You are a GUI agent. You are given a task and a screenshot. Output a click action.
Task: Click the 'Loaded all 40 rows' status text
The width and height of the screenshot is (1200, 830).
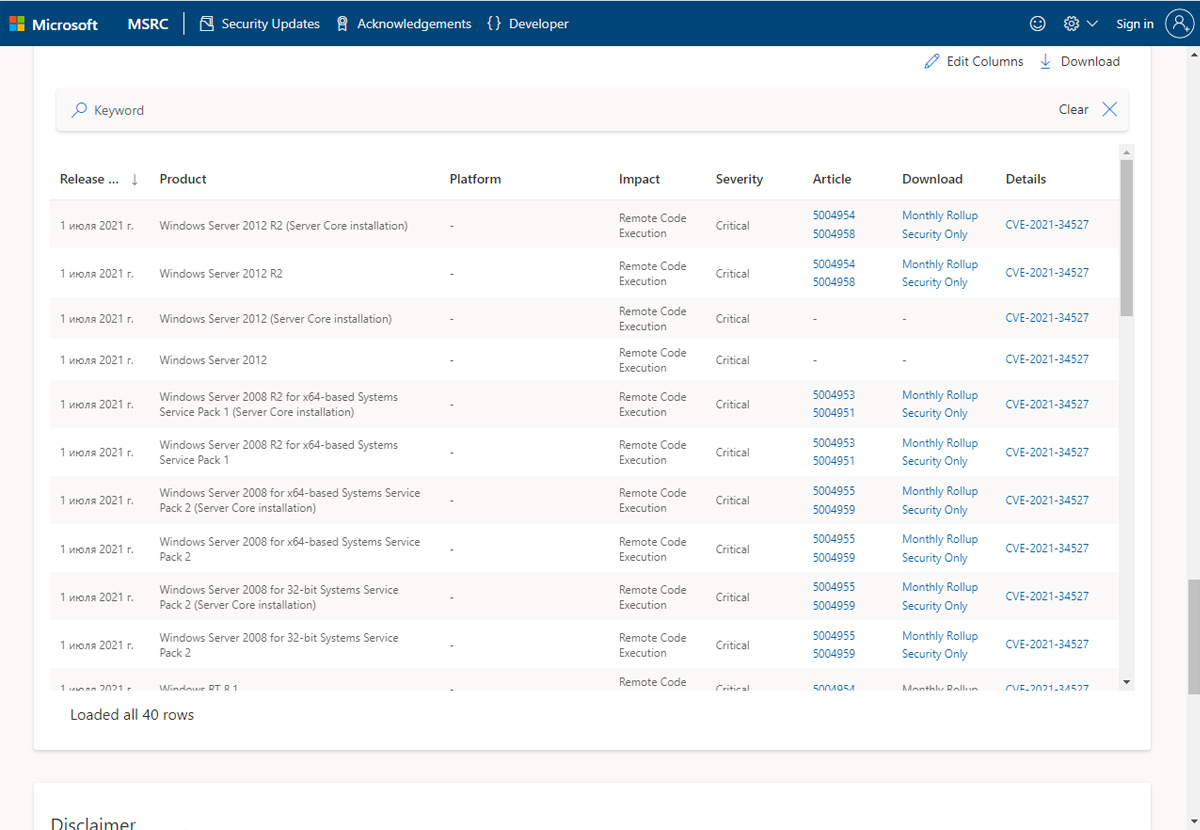coord(132,715)
